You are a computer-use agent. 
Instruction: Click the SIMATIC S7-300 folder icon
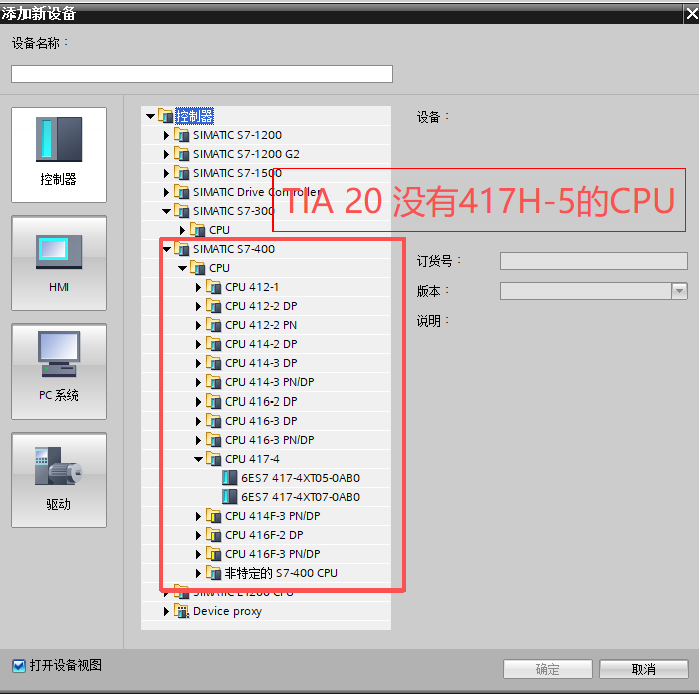pyautogui.click(x=181, y=210)
